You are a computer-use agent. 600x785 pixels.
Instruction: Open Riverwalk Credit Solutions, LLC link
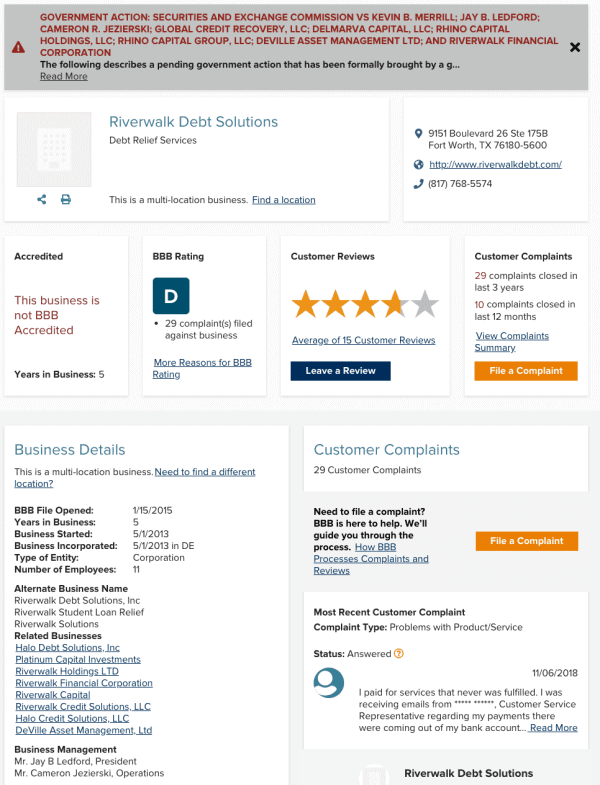click(83, 706)
